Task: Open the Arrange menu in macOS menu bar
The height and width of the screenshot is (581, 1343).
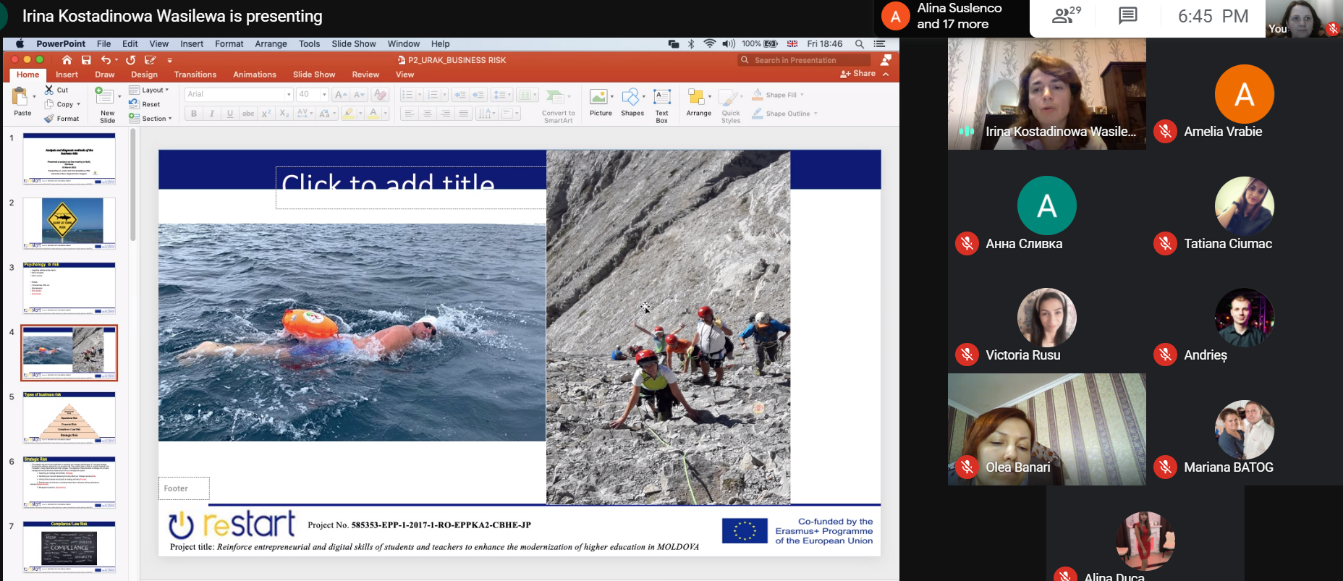Action: (271, 44)
